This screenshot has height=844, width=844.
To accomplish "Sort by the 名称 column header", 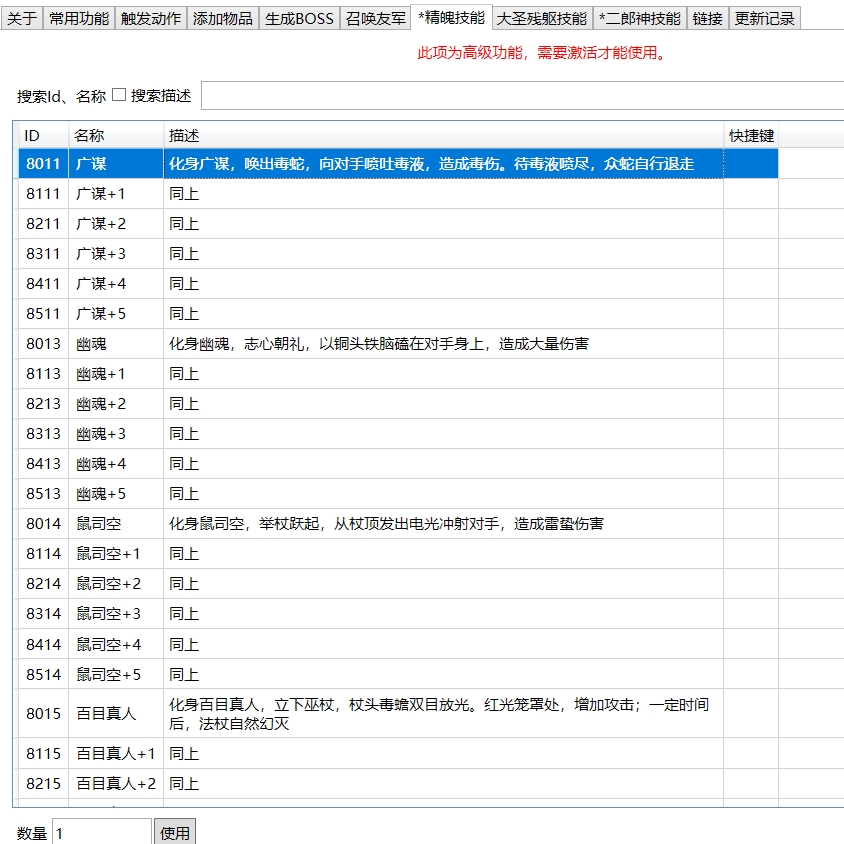I will [116, 136].
